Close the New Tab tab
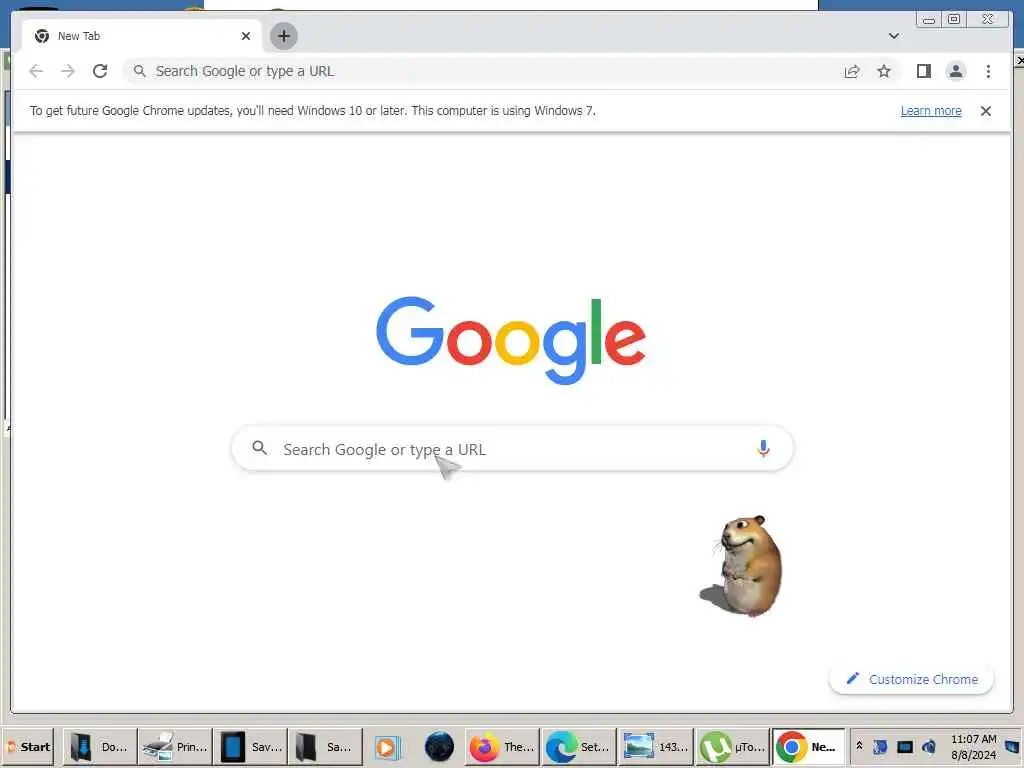 (246, 36)
